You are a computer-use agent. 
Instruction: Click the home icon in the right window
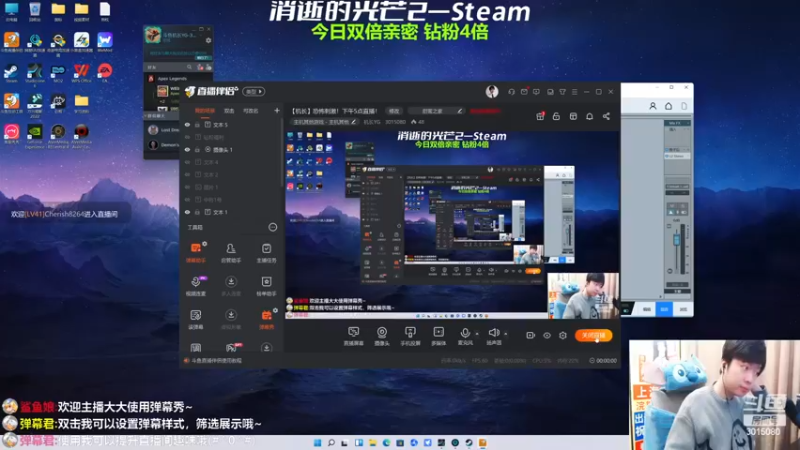point(668,106)
